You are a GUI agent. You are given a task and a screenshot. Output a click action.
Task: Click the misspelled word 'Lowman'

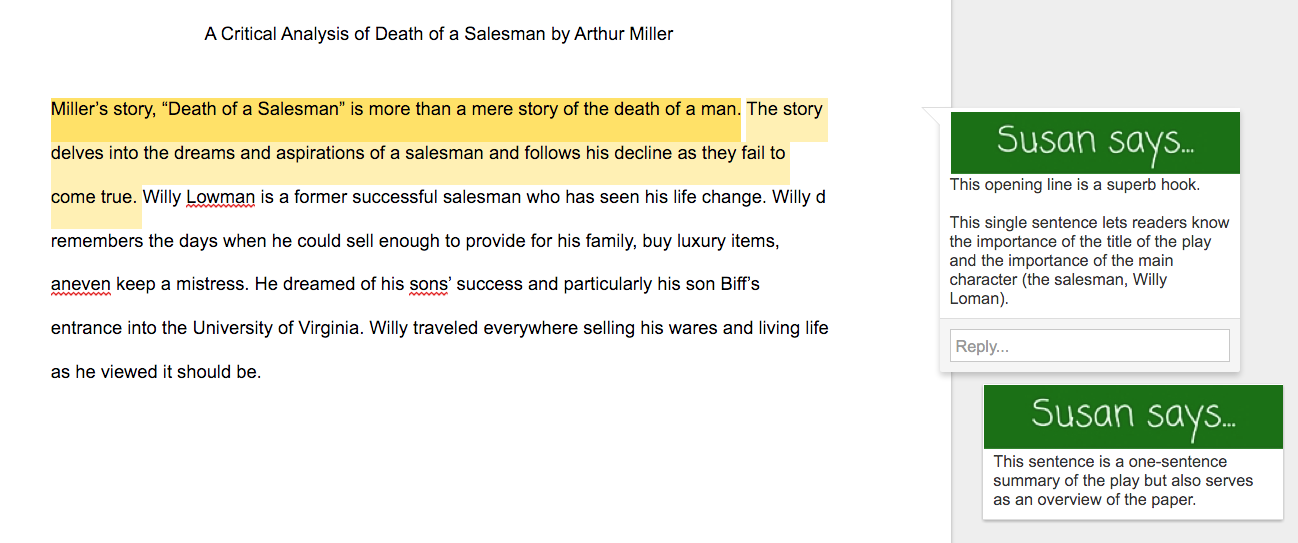coord(220,197)
